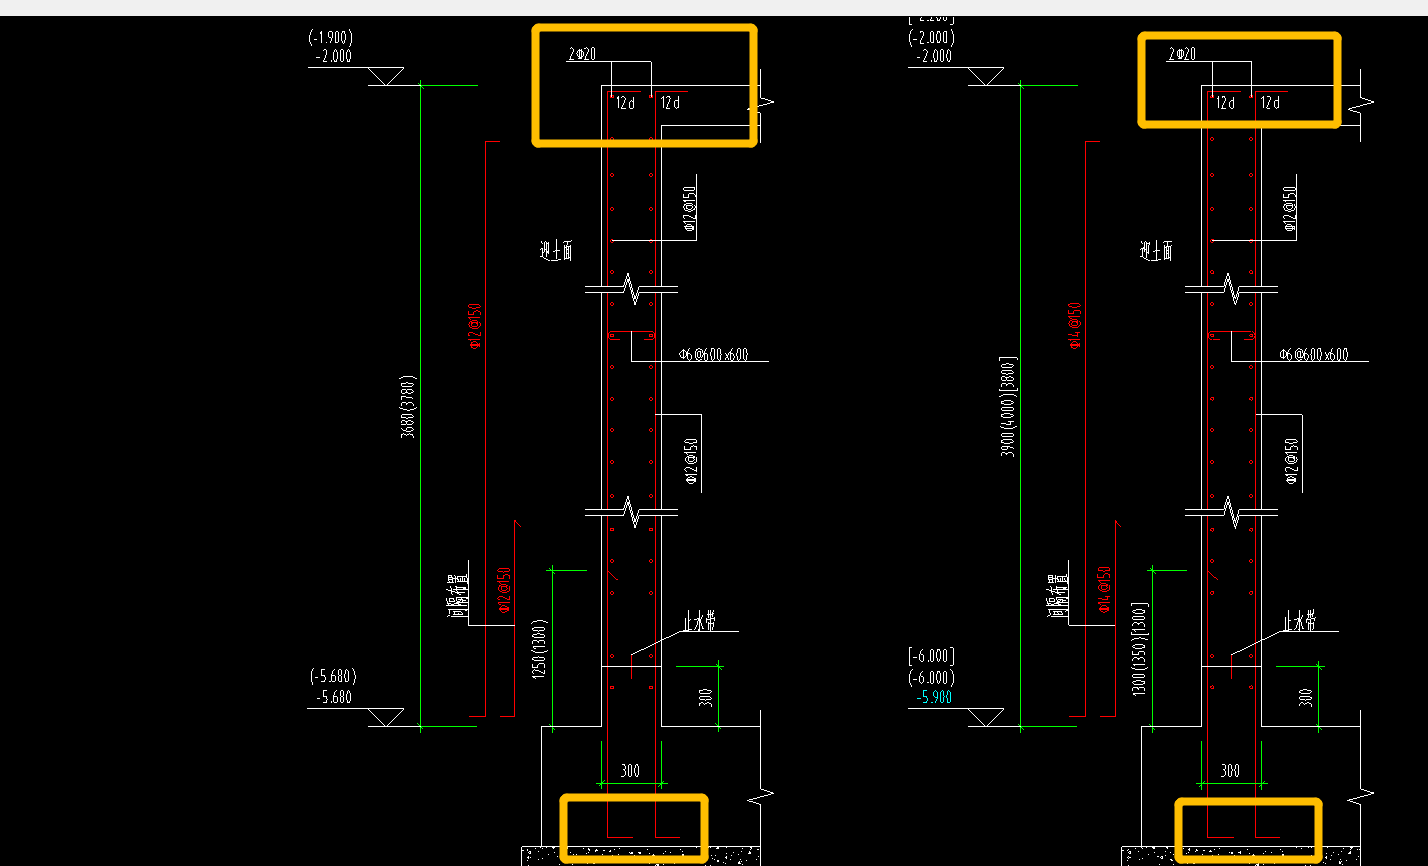Select the "(-6.000)" parenthesized elevation label
Viewport: 1428px width, 866px height.
932,677
